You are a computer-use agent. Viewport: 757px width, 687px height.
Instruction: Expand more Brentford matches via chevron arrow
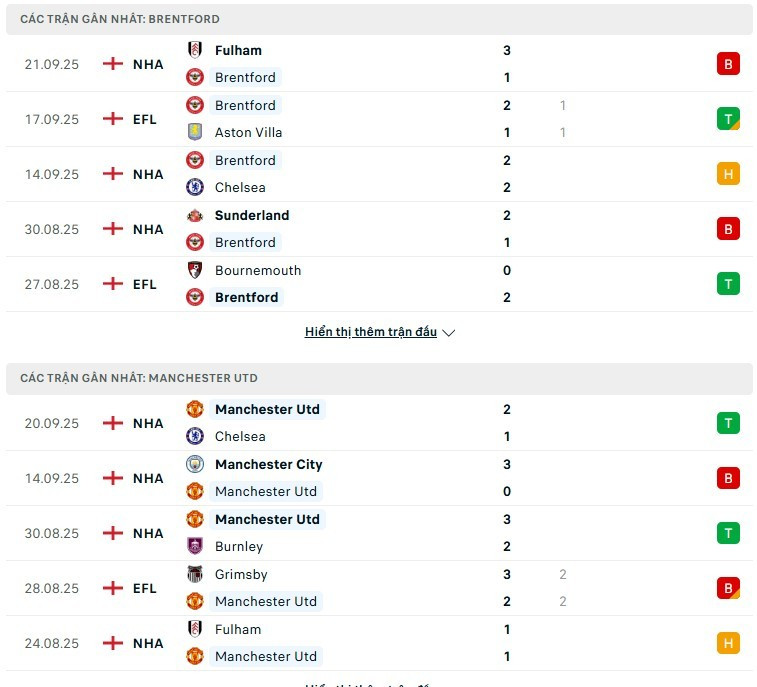(449, 333)
